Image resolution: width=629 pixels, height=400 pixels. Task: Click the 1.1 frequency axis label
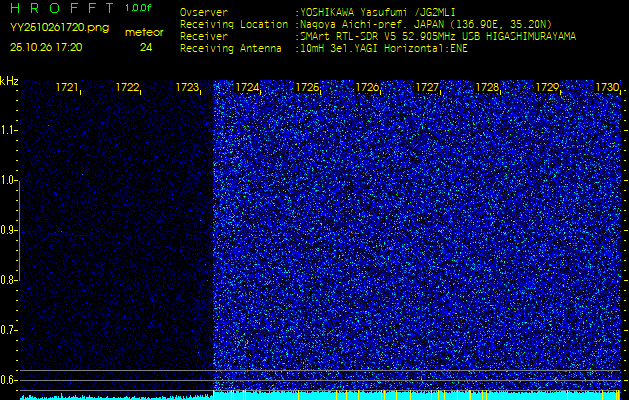tap(7, 130)
